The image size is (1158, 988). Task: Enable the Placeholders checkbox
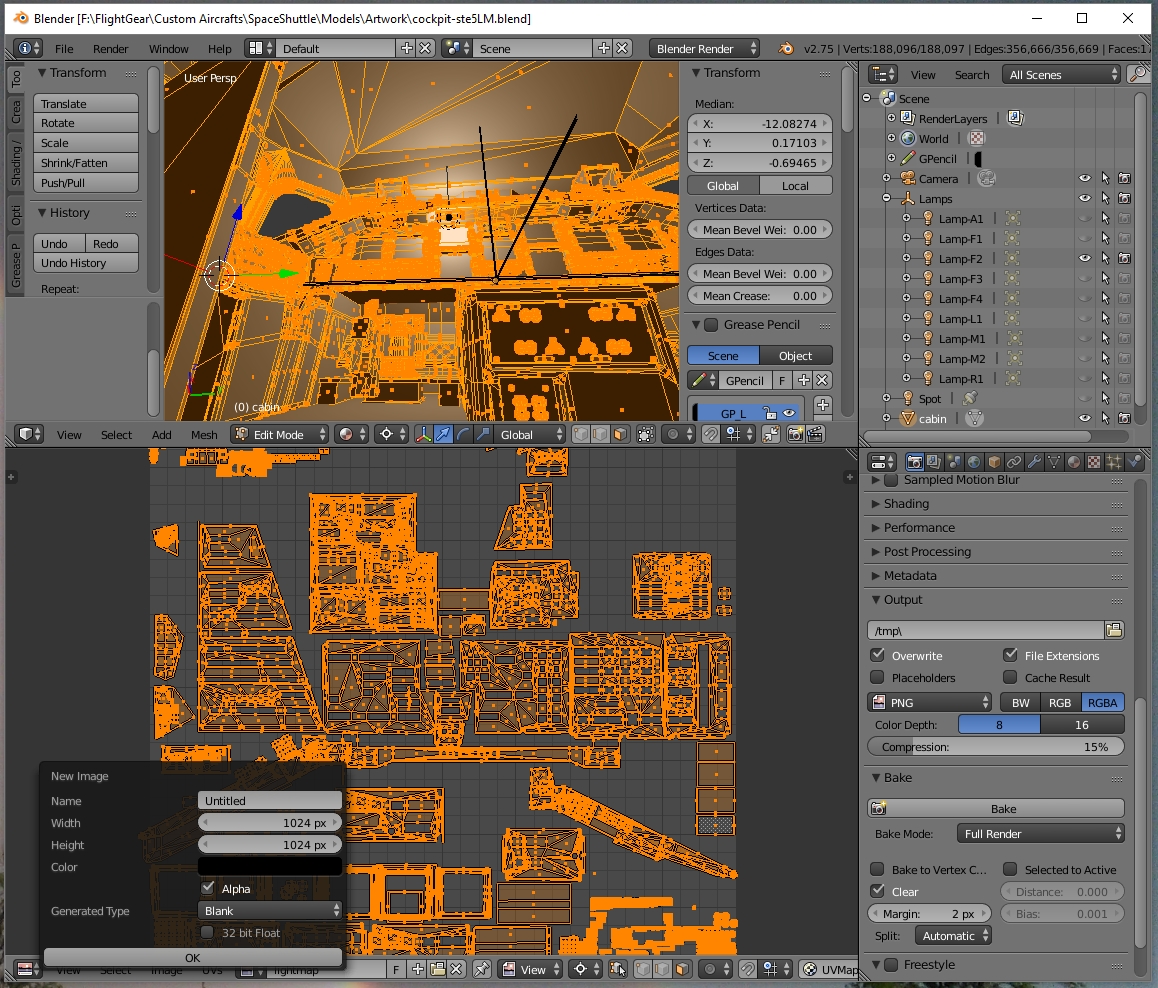coord(877,677)
